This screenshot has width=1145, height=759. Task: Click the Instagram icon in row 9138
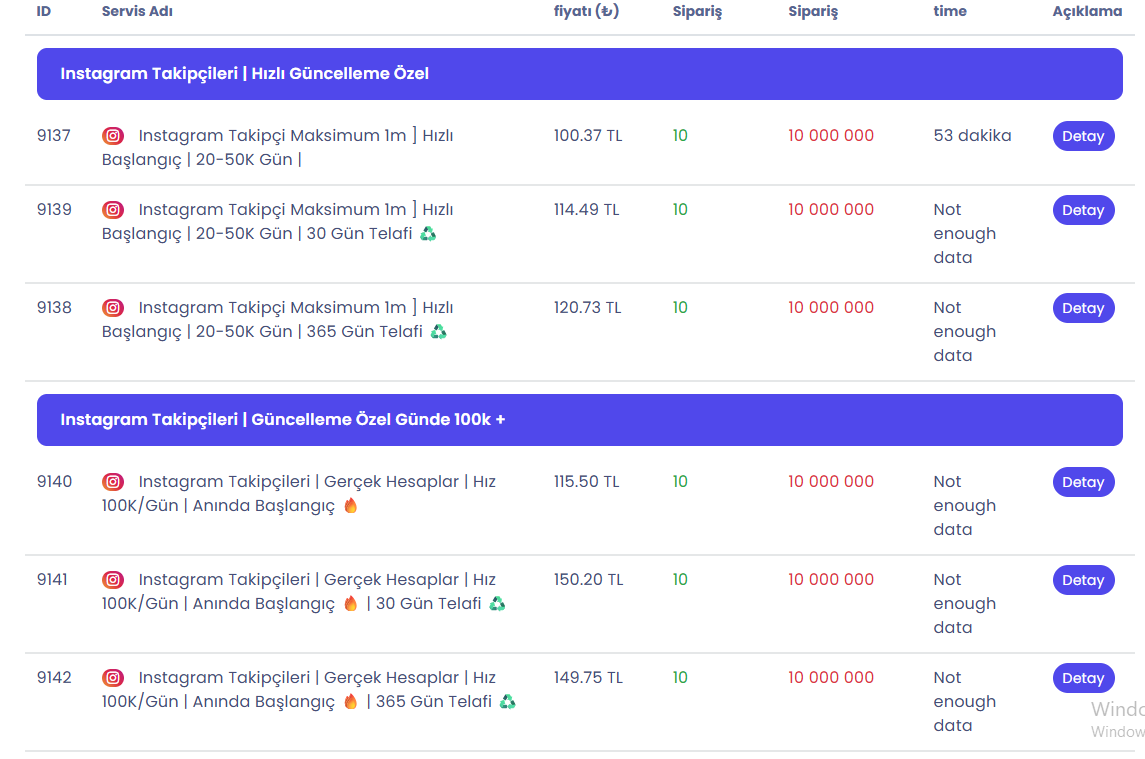click(x=112, y=308)
